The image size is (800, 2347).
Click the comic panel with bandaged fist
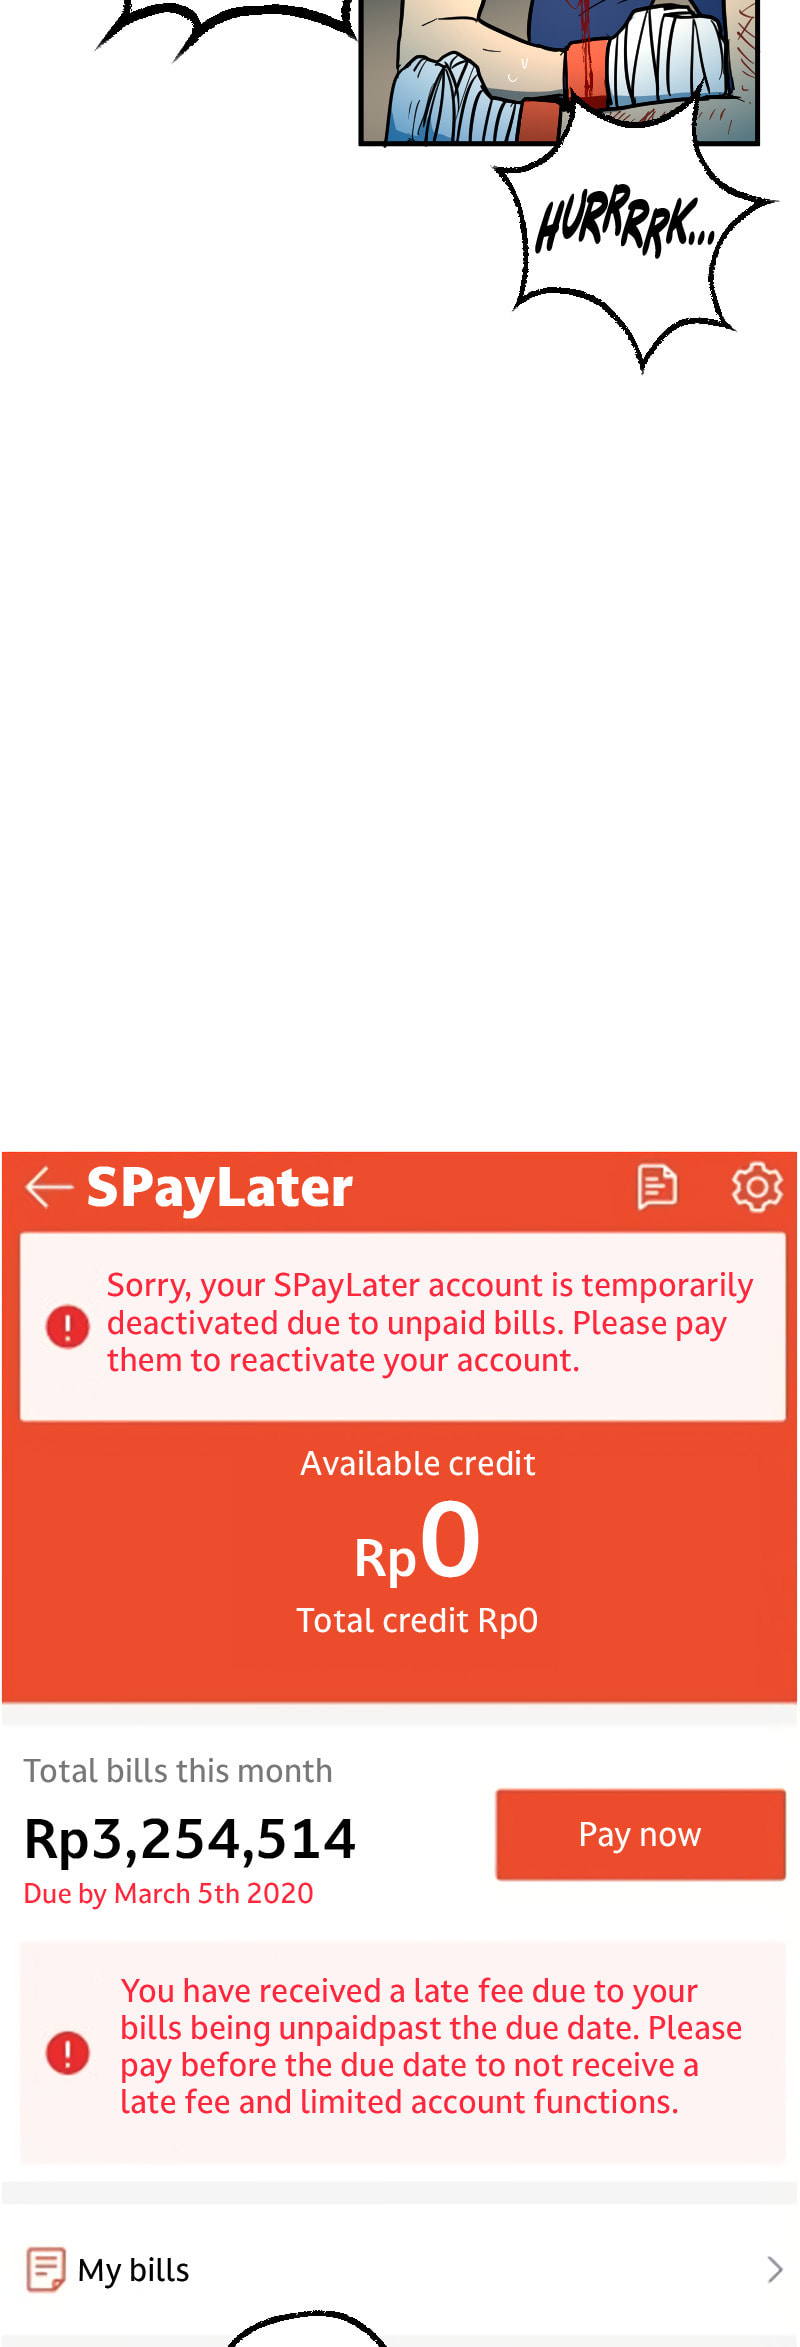pyautogui.click(x=558, y=70)
